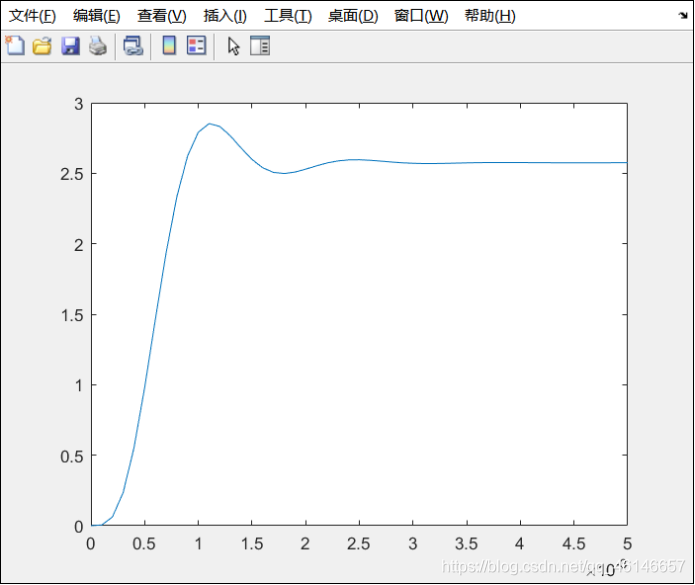Open the 编辑(E) menu
The height and width of the screenshot is (585, 695).
[x=97, y=16]
